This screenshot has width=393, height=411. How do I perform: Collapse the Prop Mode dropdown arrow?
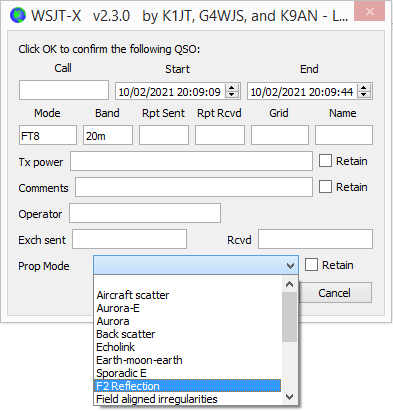coord(290,265)
